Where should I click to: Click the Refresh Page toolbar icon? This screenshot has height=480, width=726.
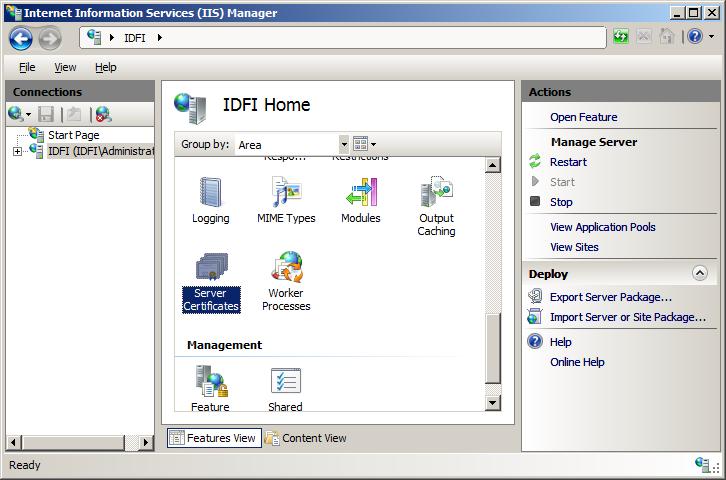[621, 36]
